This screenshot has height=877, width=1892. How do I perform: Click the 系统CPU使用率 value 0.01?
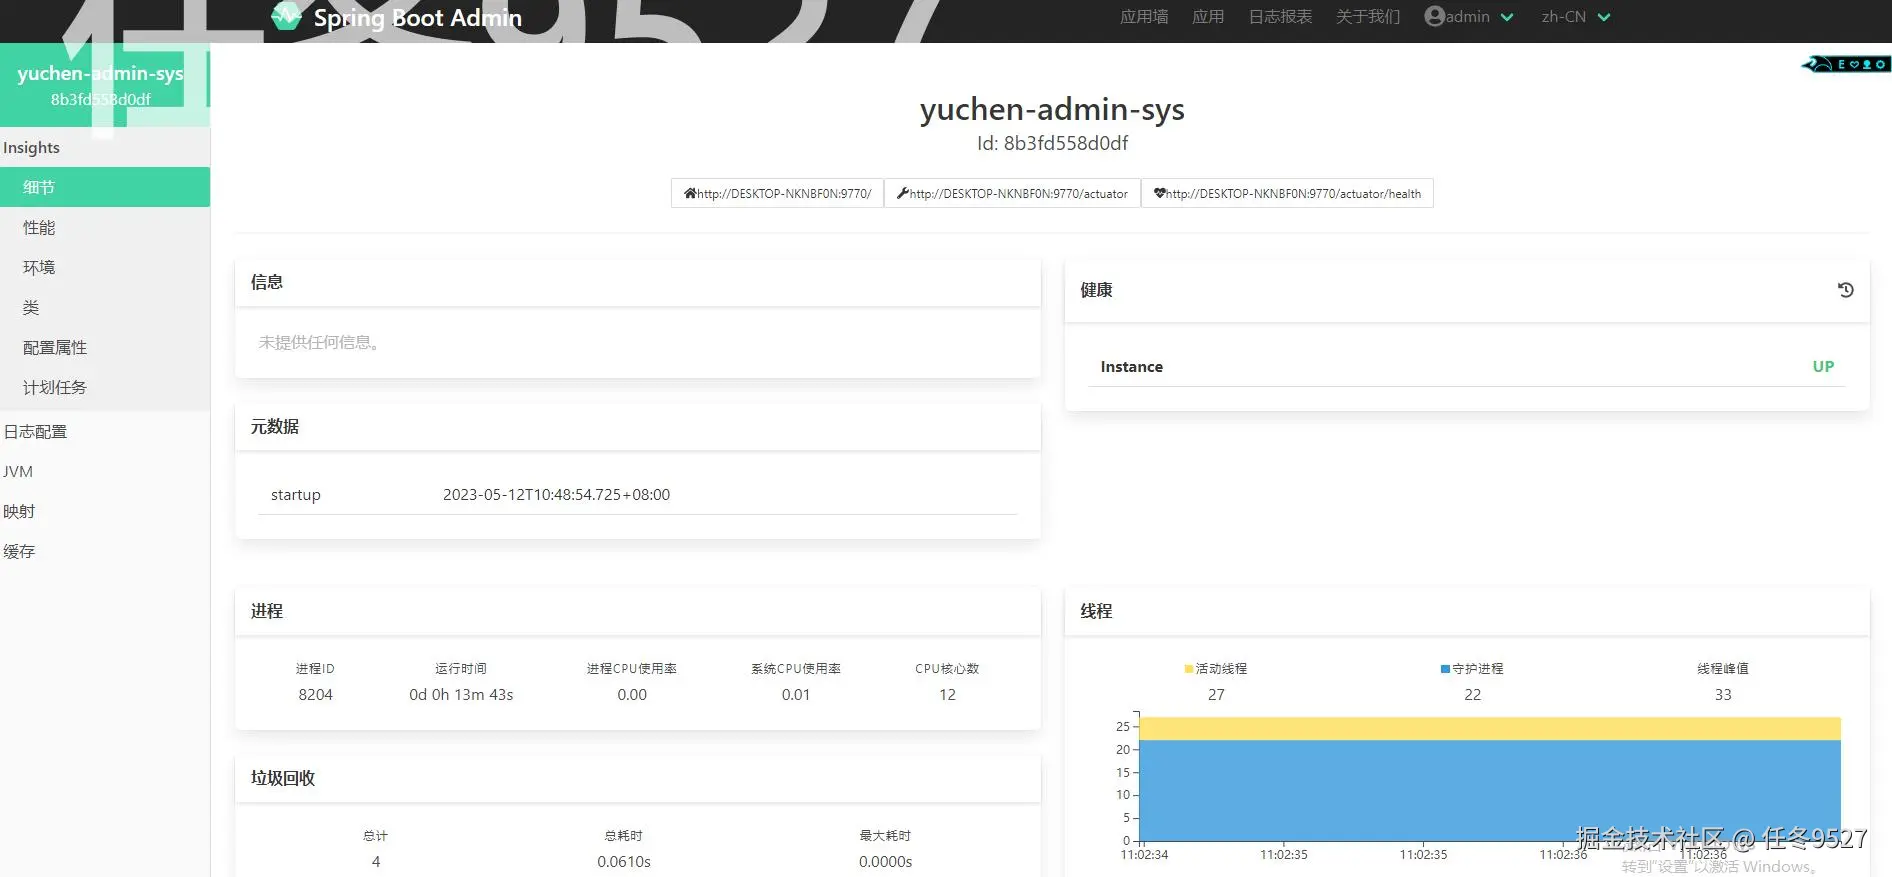[796, 694]
